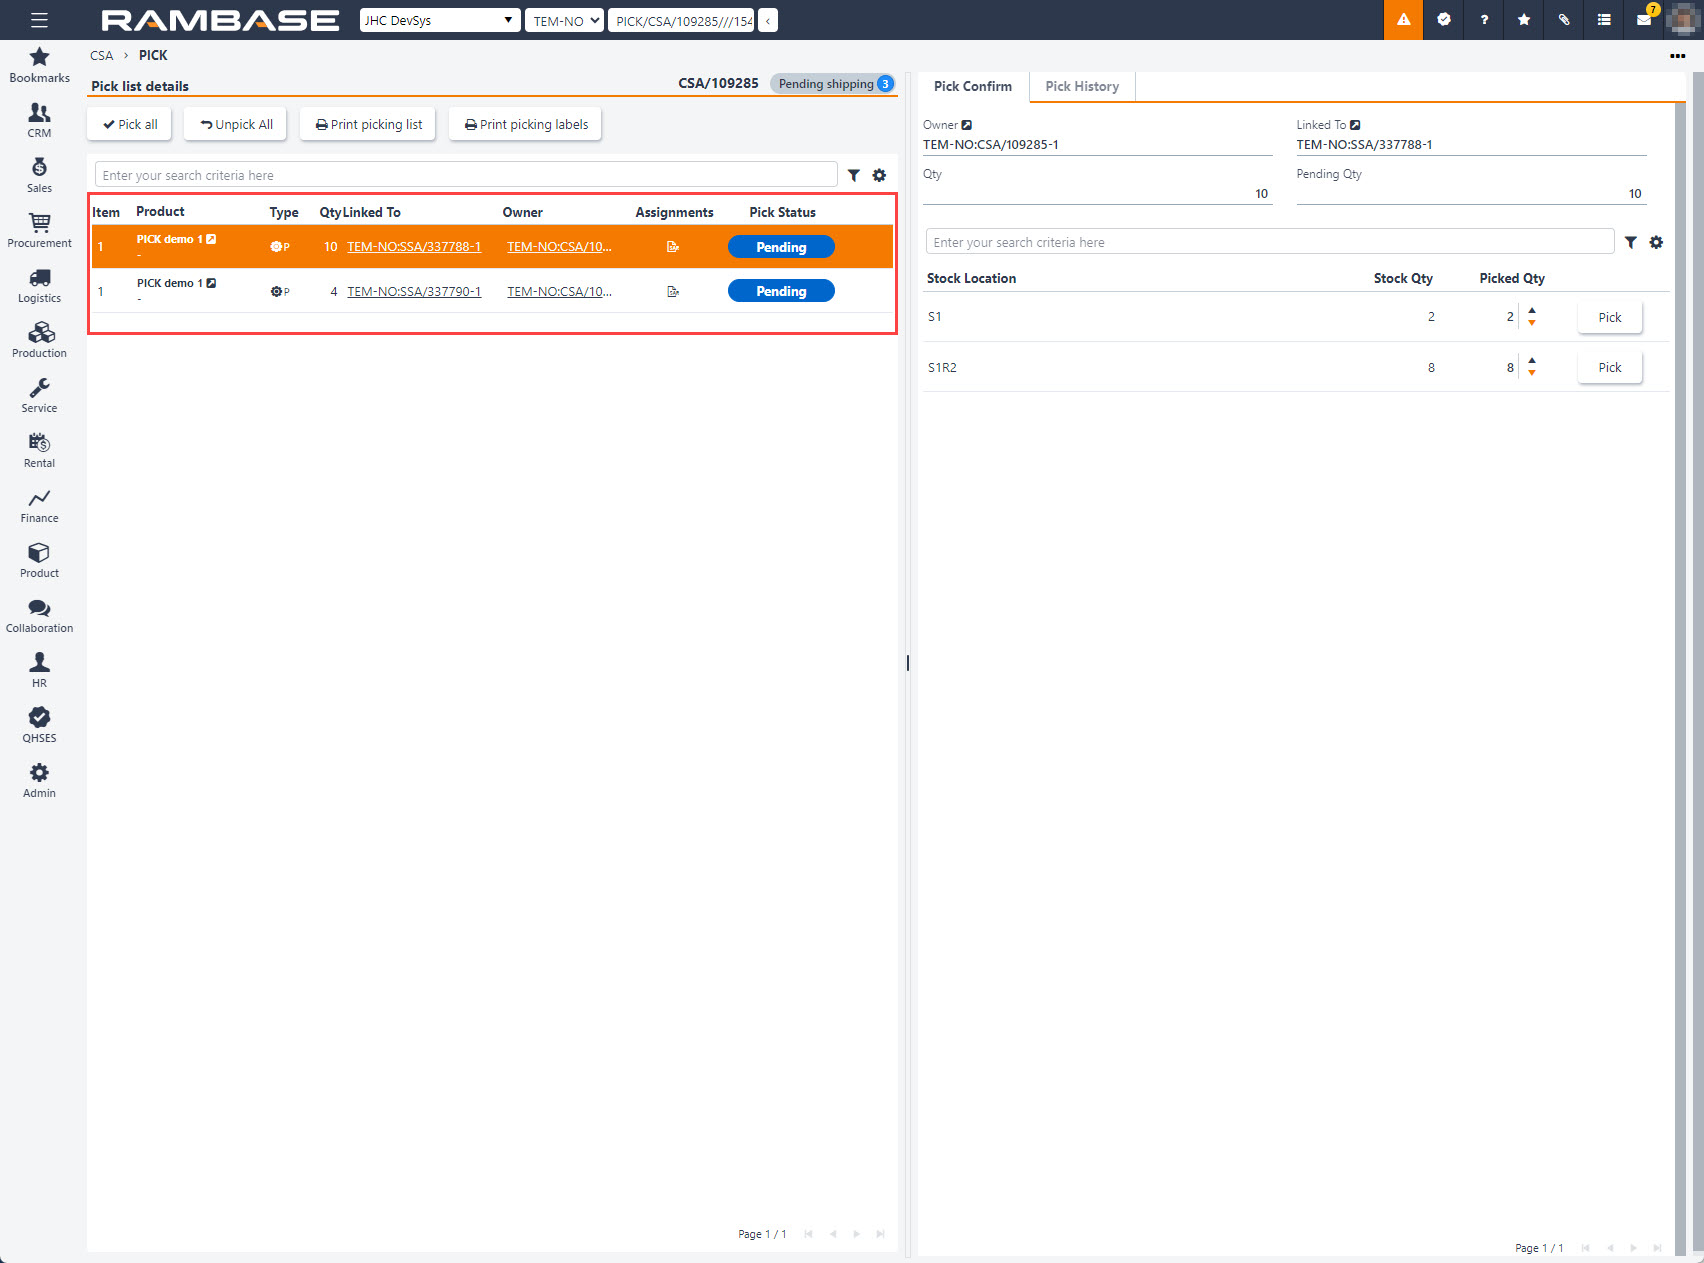This screenshot has width=1704, height=1263.
Task: Click the Pick all button
Action: (130, 124)
